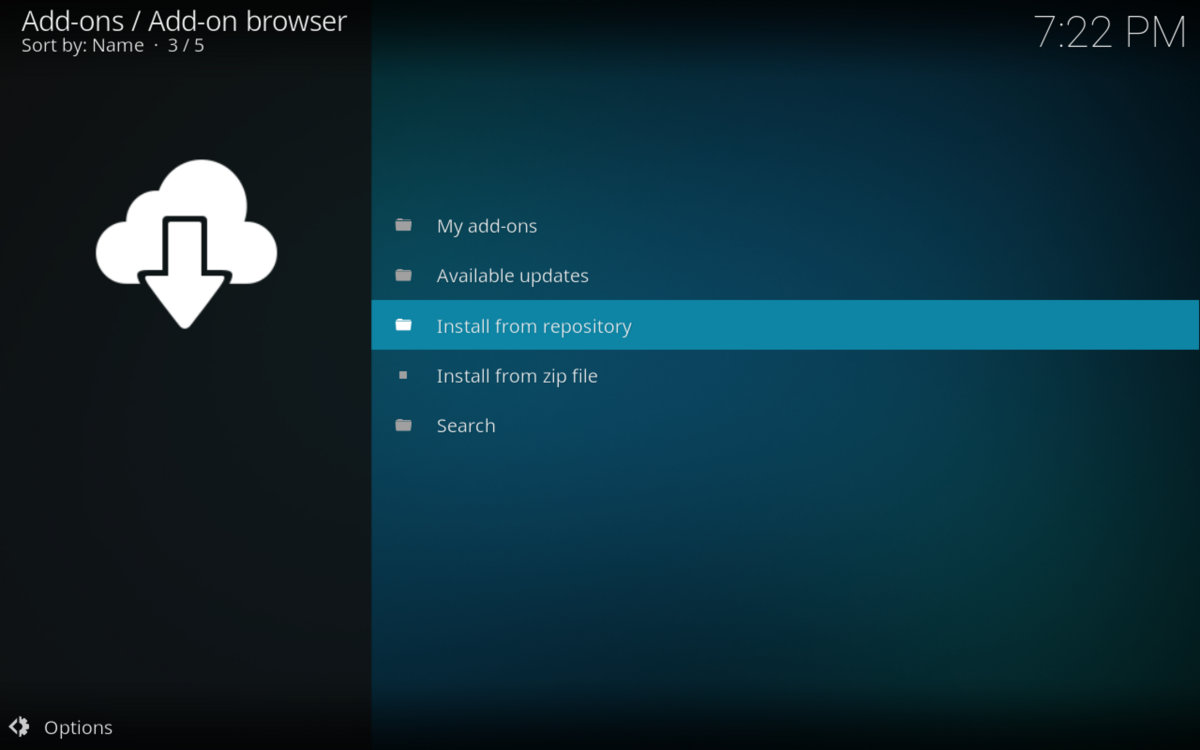Open the My add-ons entry
Image resolution: width=1200 pixels, height=750 pixels.
[x=486, y=226]
